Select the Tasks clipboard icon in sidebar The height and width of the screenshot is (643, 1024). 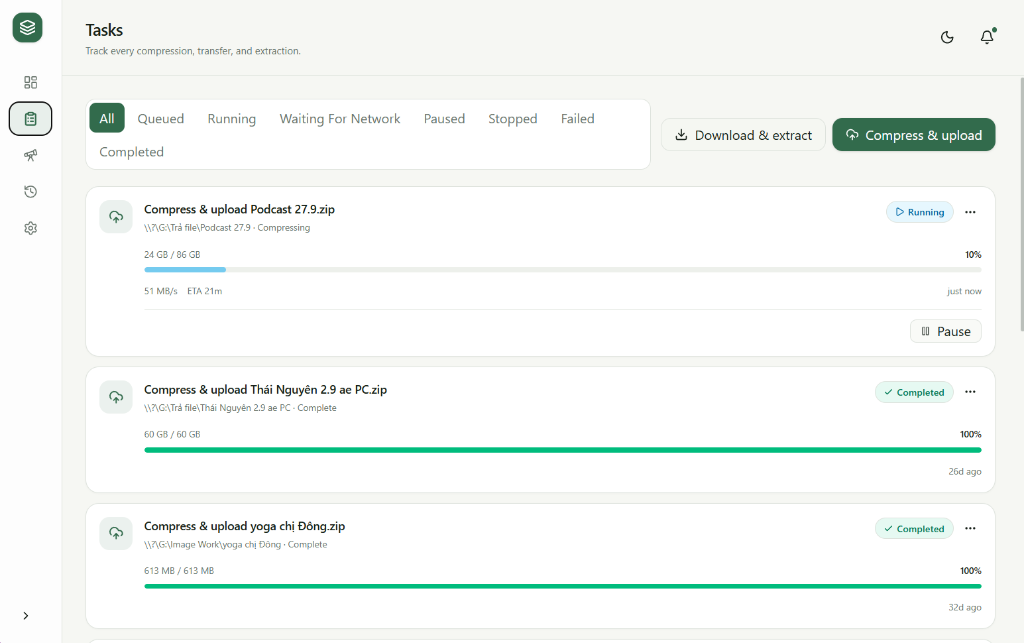tap(30, 119)
